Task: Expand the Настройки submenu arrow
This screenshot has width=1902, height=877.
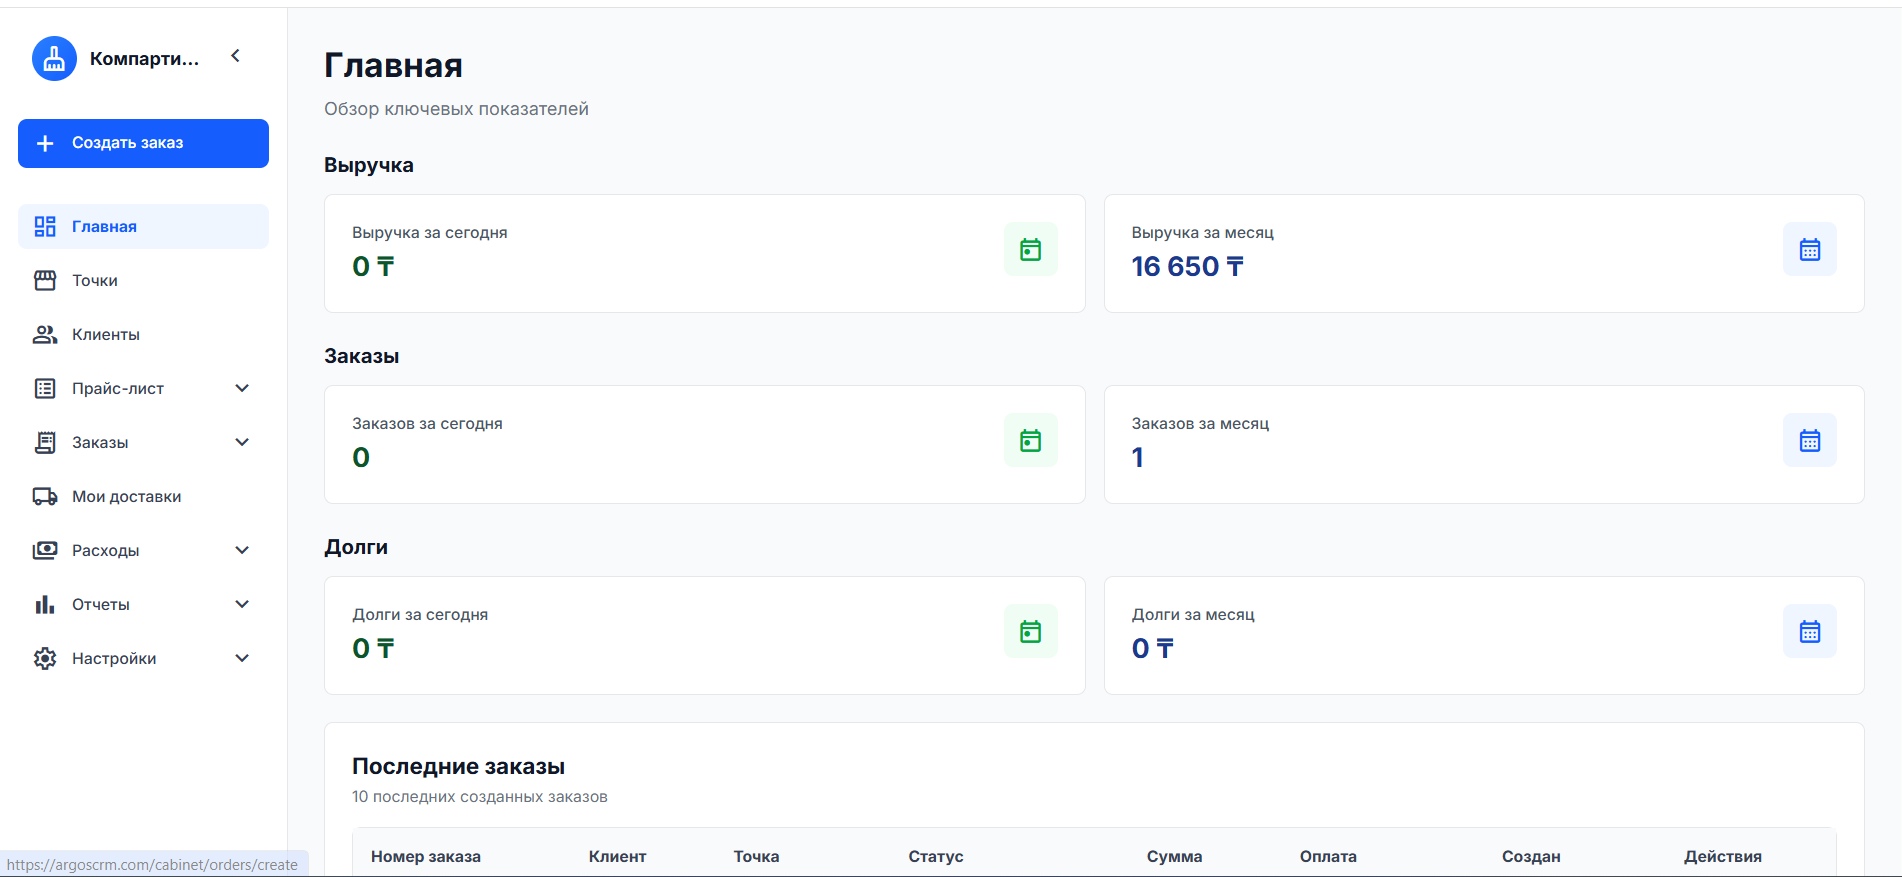Action: click(242, 659)
